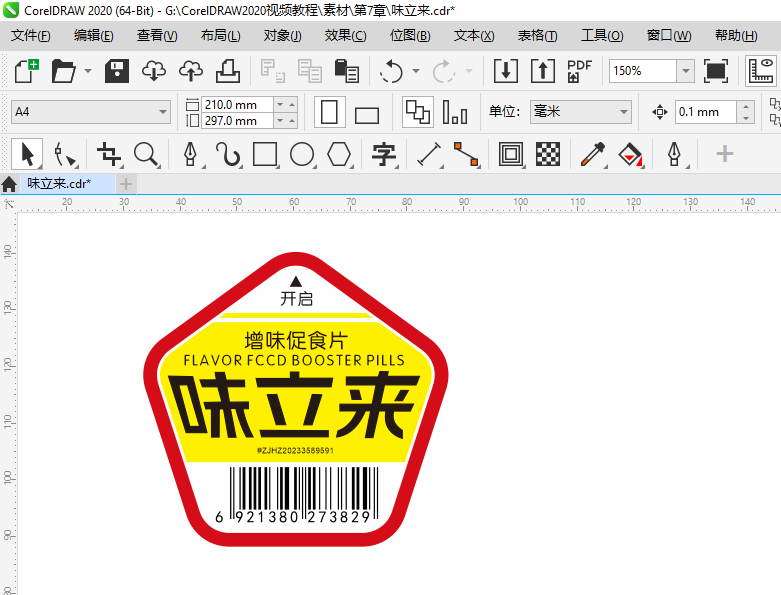The image size is (781, 595).
Task: Click the 味立来 headline text on canvas
Action: (x=293, y=405)
